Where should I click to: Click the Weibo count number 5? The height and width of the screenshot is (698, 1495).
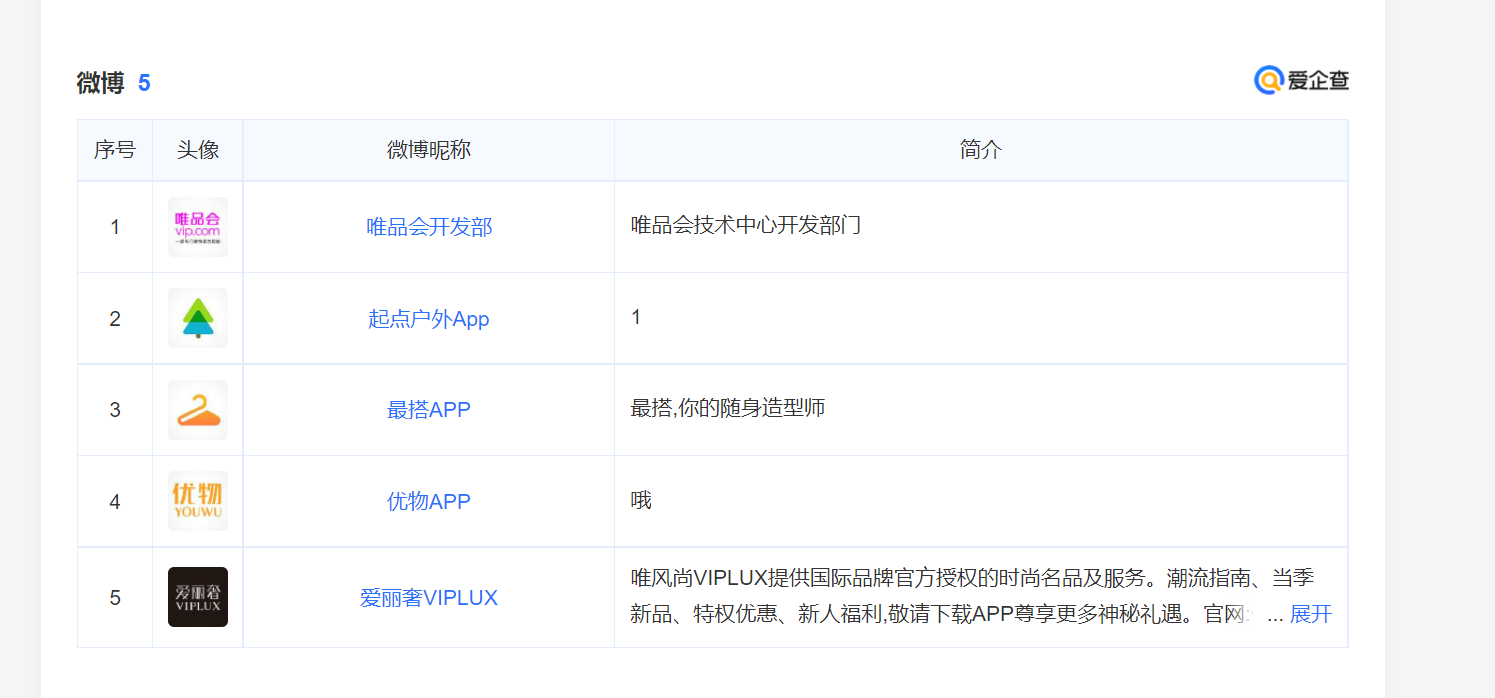[144, 83]
